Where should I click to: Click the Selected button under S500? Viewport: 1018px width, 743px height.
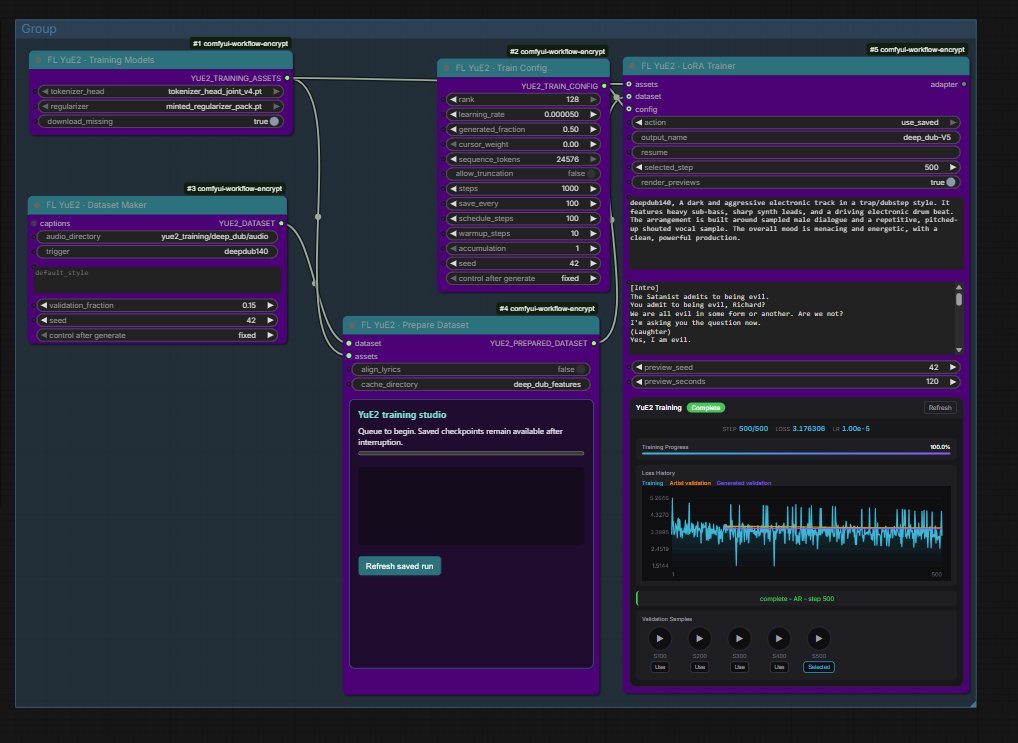(819, 667)
